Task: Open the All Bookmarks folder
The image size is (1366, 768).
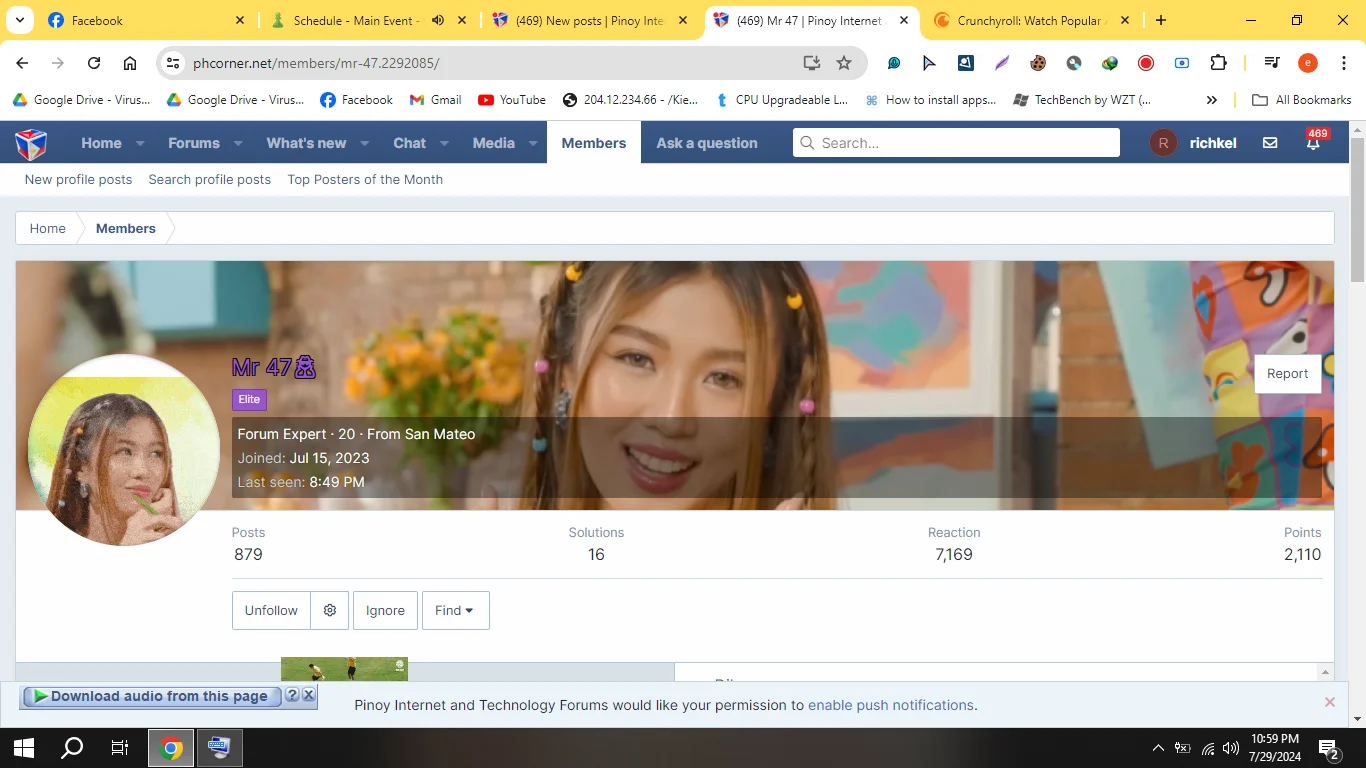Action: (1302, 100)
